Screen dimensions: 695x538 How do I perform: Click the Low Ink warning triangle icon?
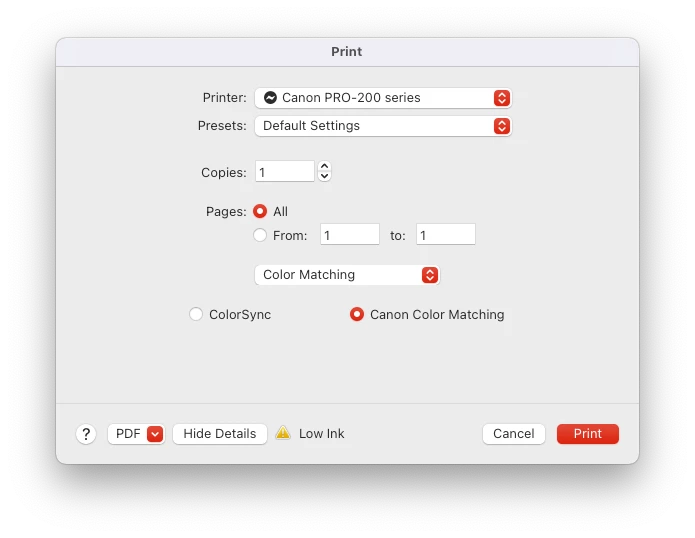(283, 433)
